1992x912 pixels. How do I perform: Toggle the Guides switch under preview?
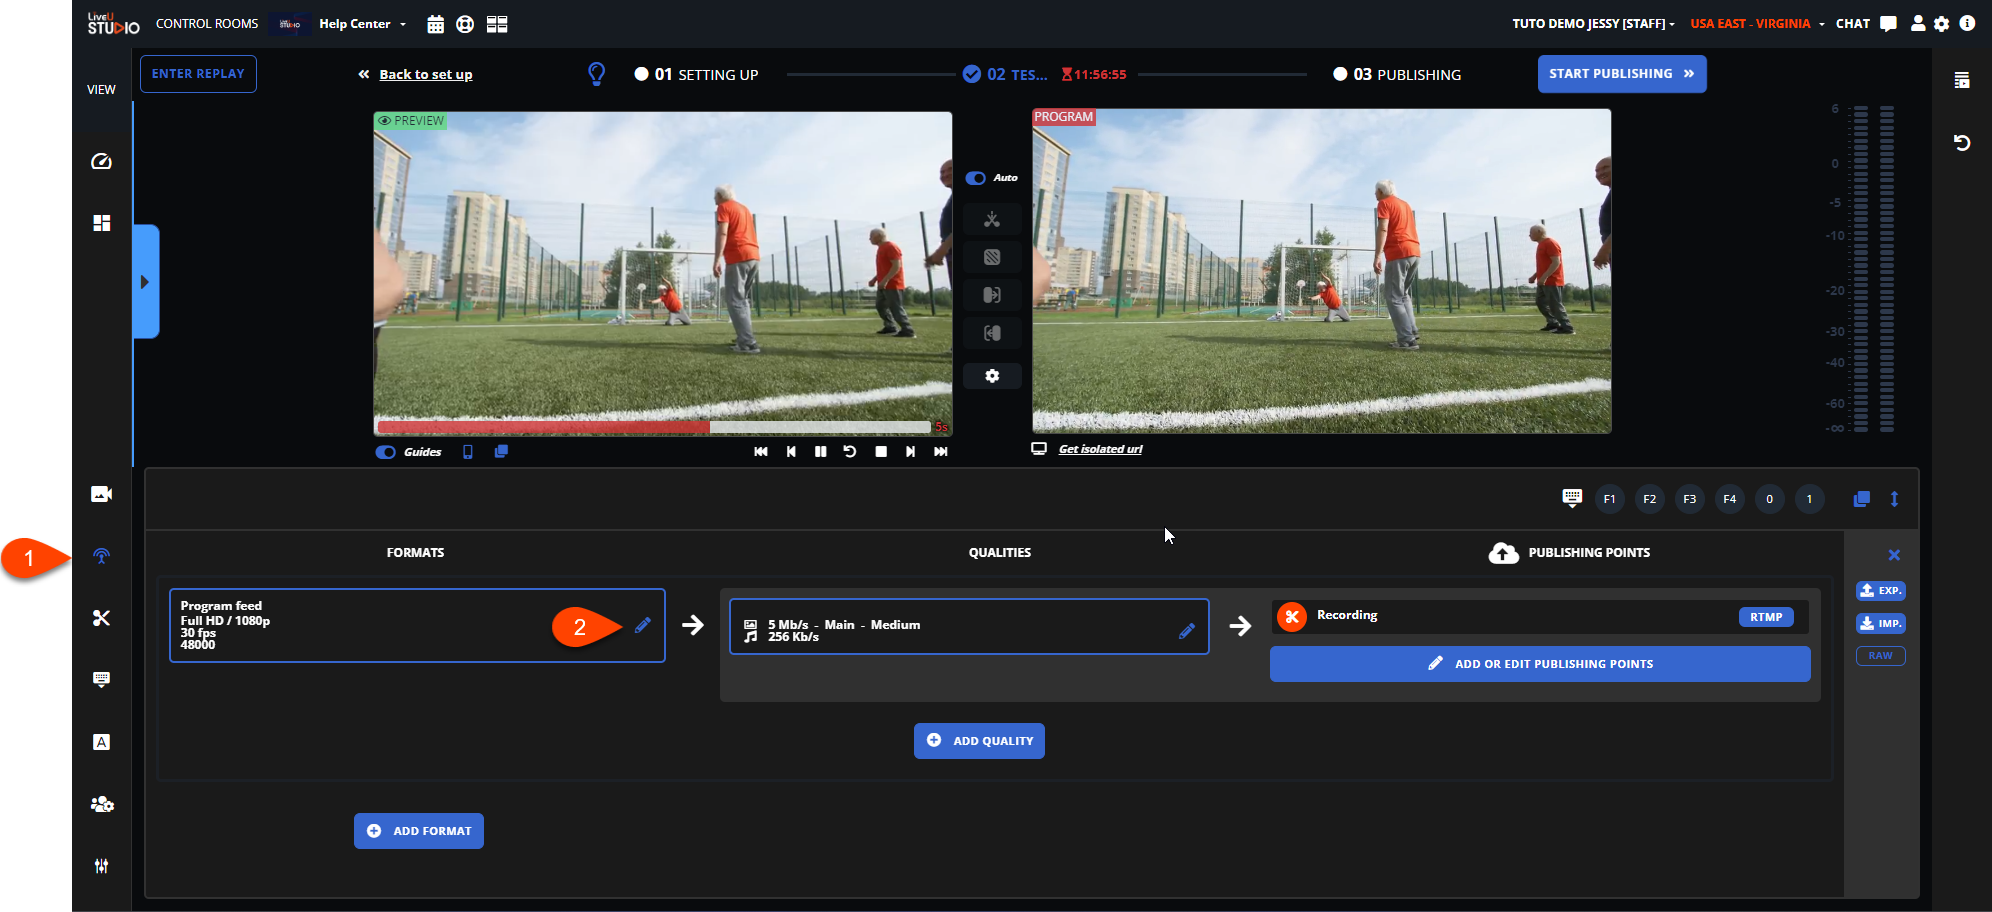click(x=386, y=452)
